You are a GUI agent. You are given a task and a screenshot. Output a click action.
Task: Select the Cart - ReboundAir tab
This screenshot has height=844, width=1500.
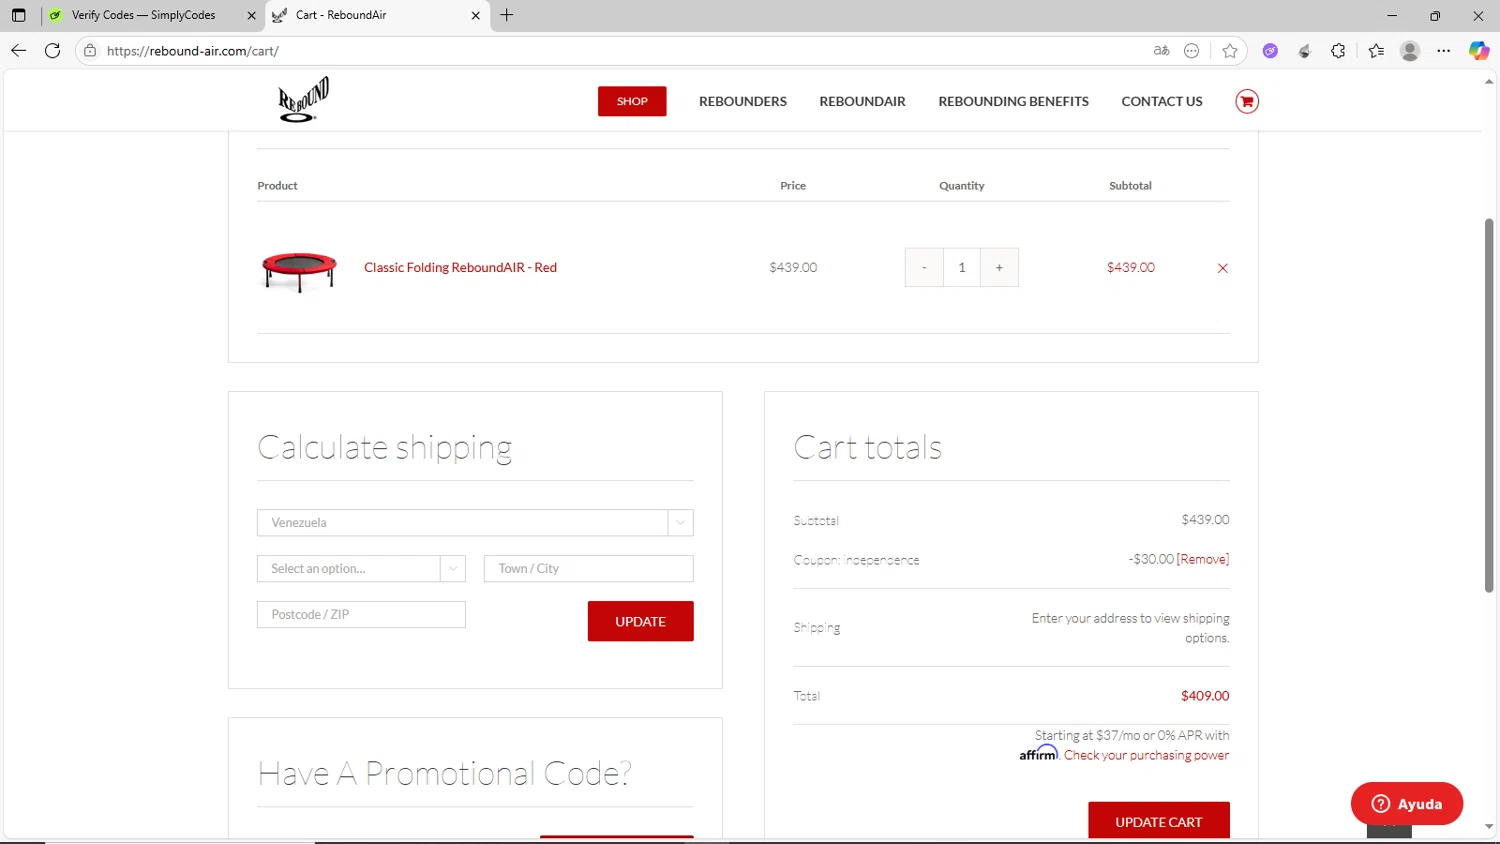click(x=365, y=15)
